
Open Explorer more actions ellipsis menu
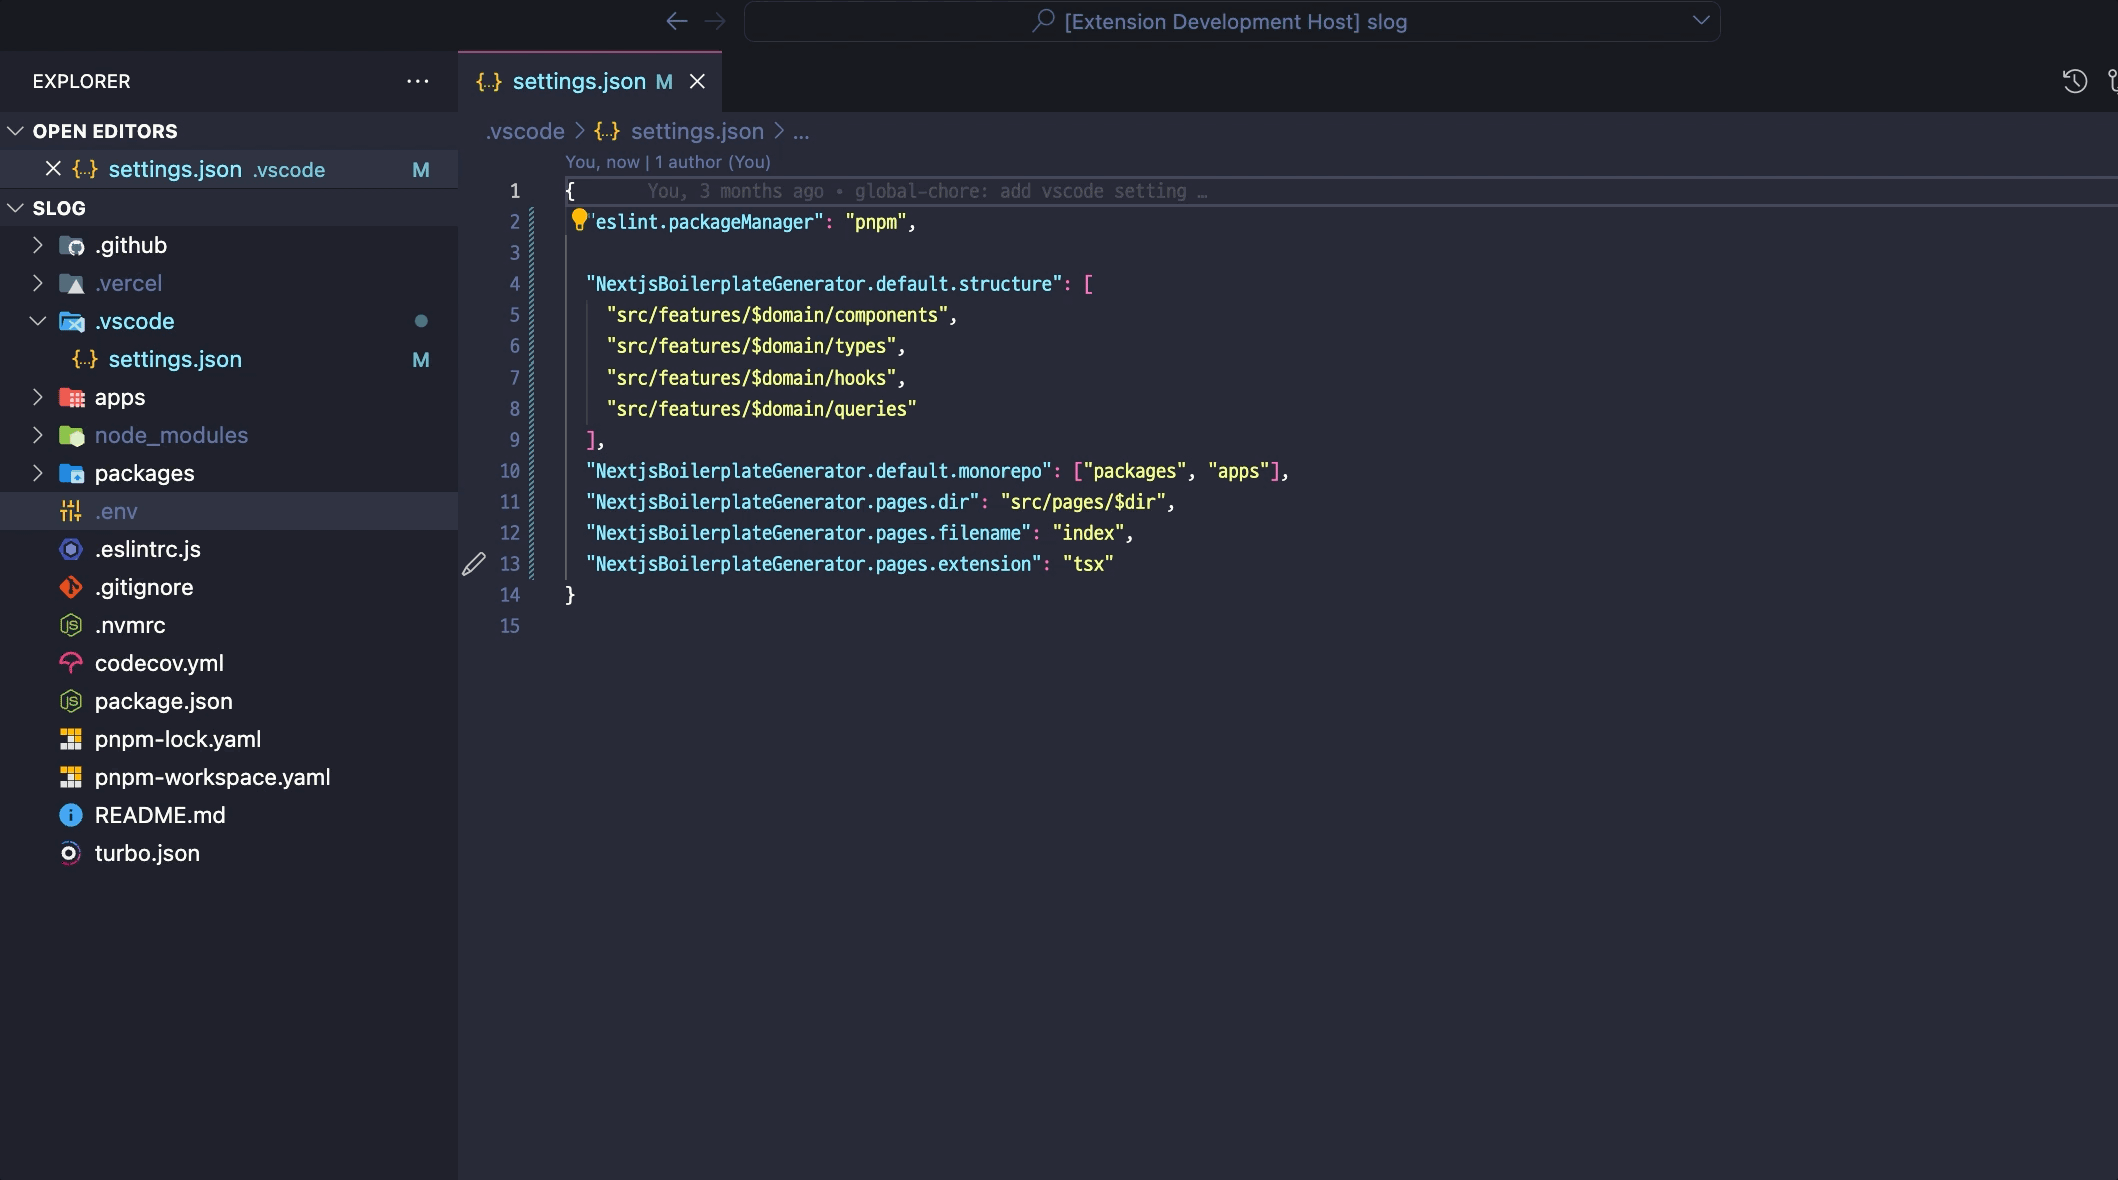coord(418,81)
